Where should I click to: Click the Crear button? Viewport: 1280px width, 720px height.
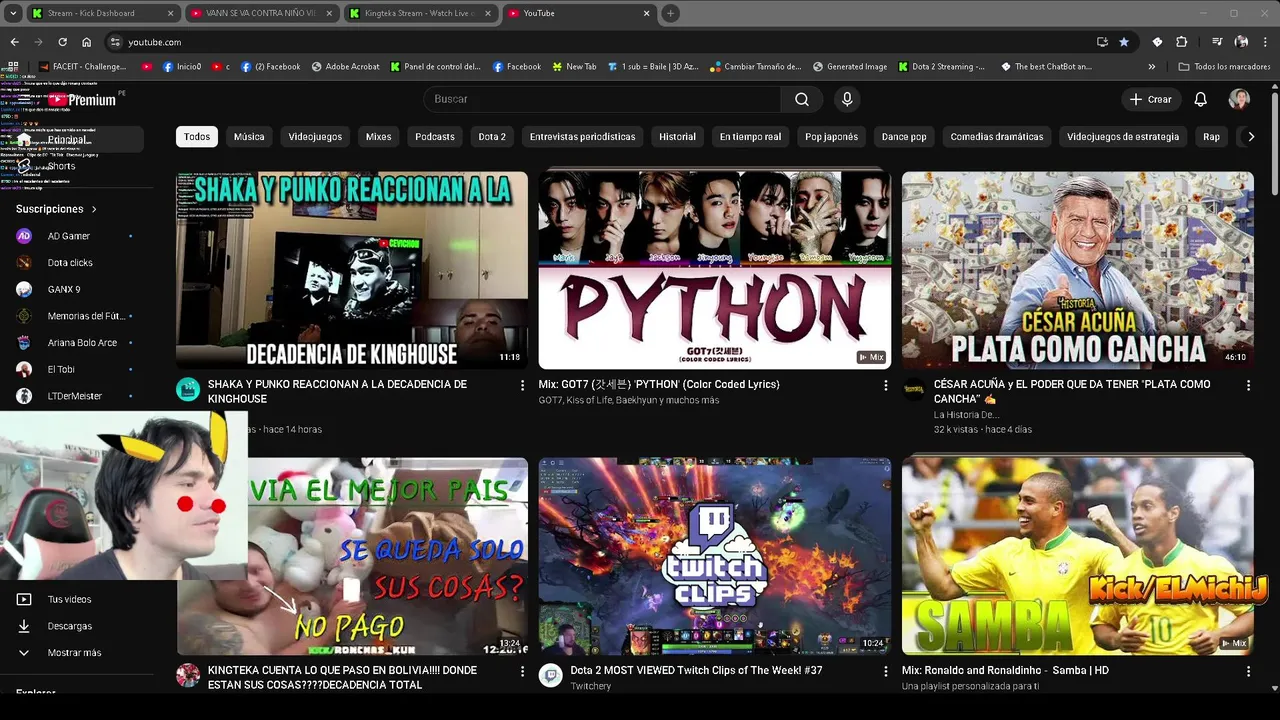(x=1150, y=99)
